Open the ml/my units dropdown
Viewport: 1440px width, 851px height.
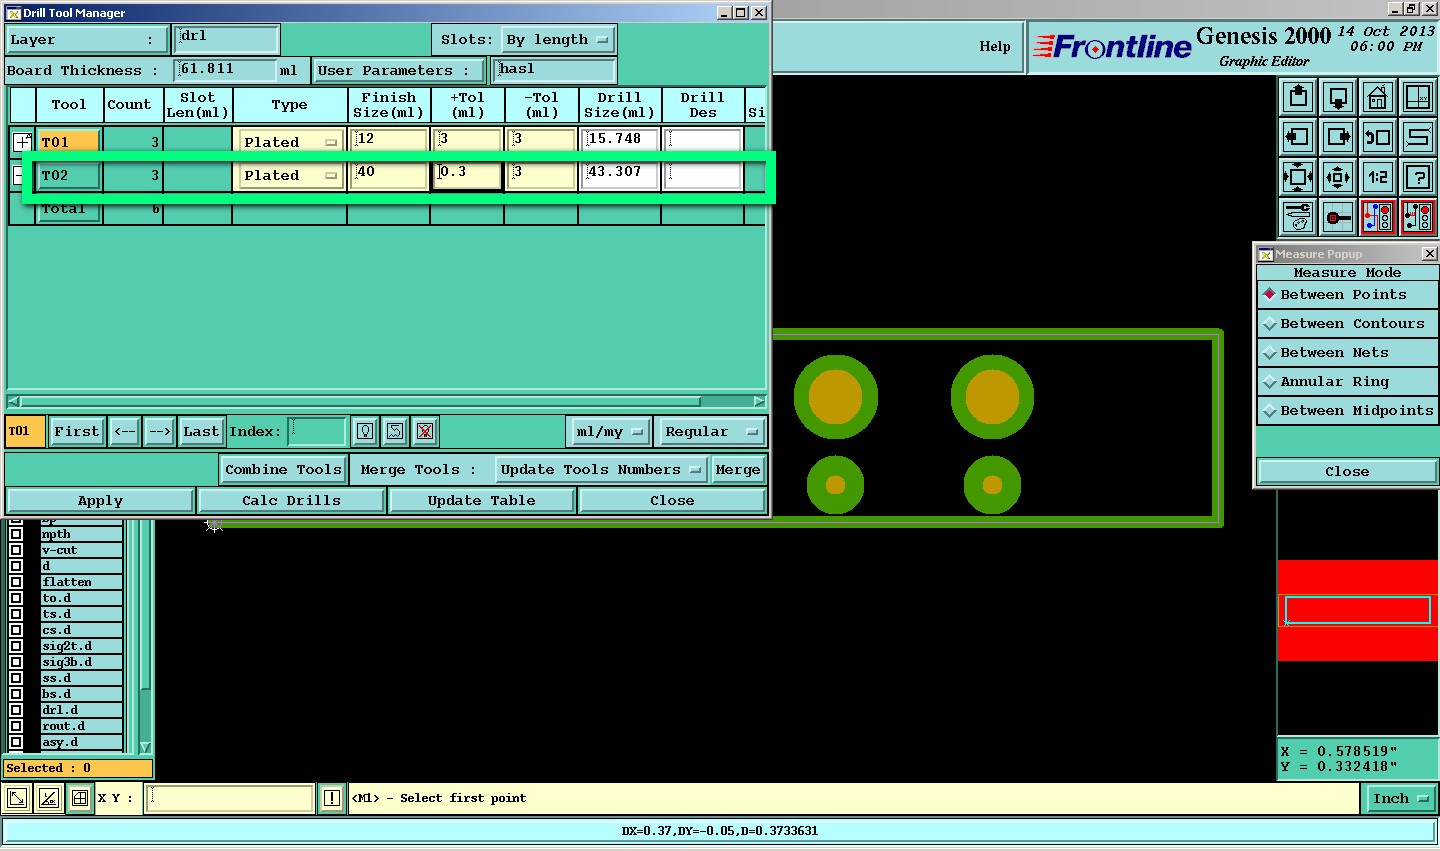609,432
